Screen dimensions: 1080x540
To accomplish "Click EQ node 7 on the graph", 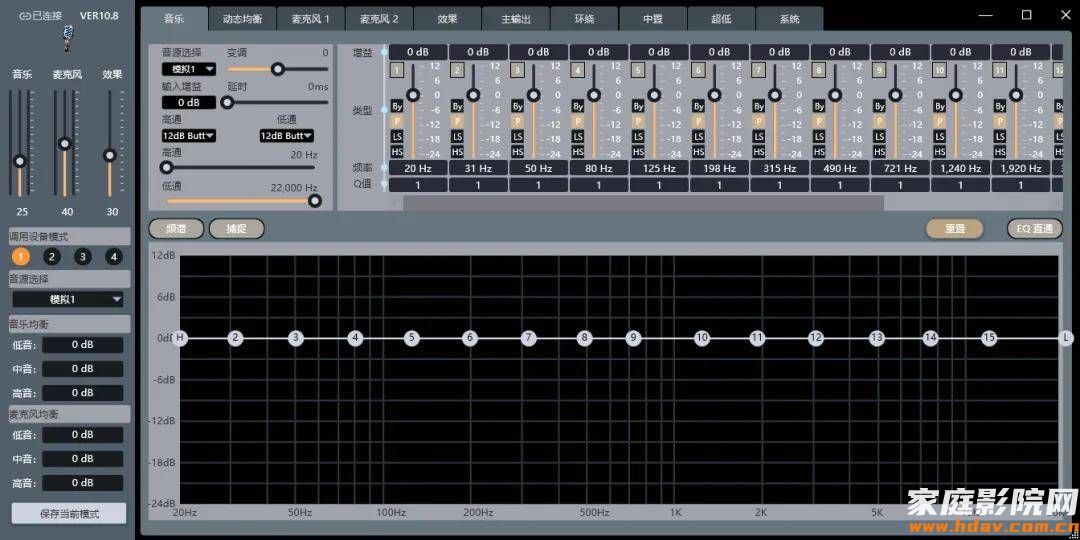I will 529,338.
